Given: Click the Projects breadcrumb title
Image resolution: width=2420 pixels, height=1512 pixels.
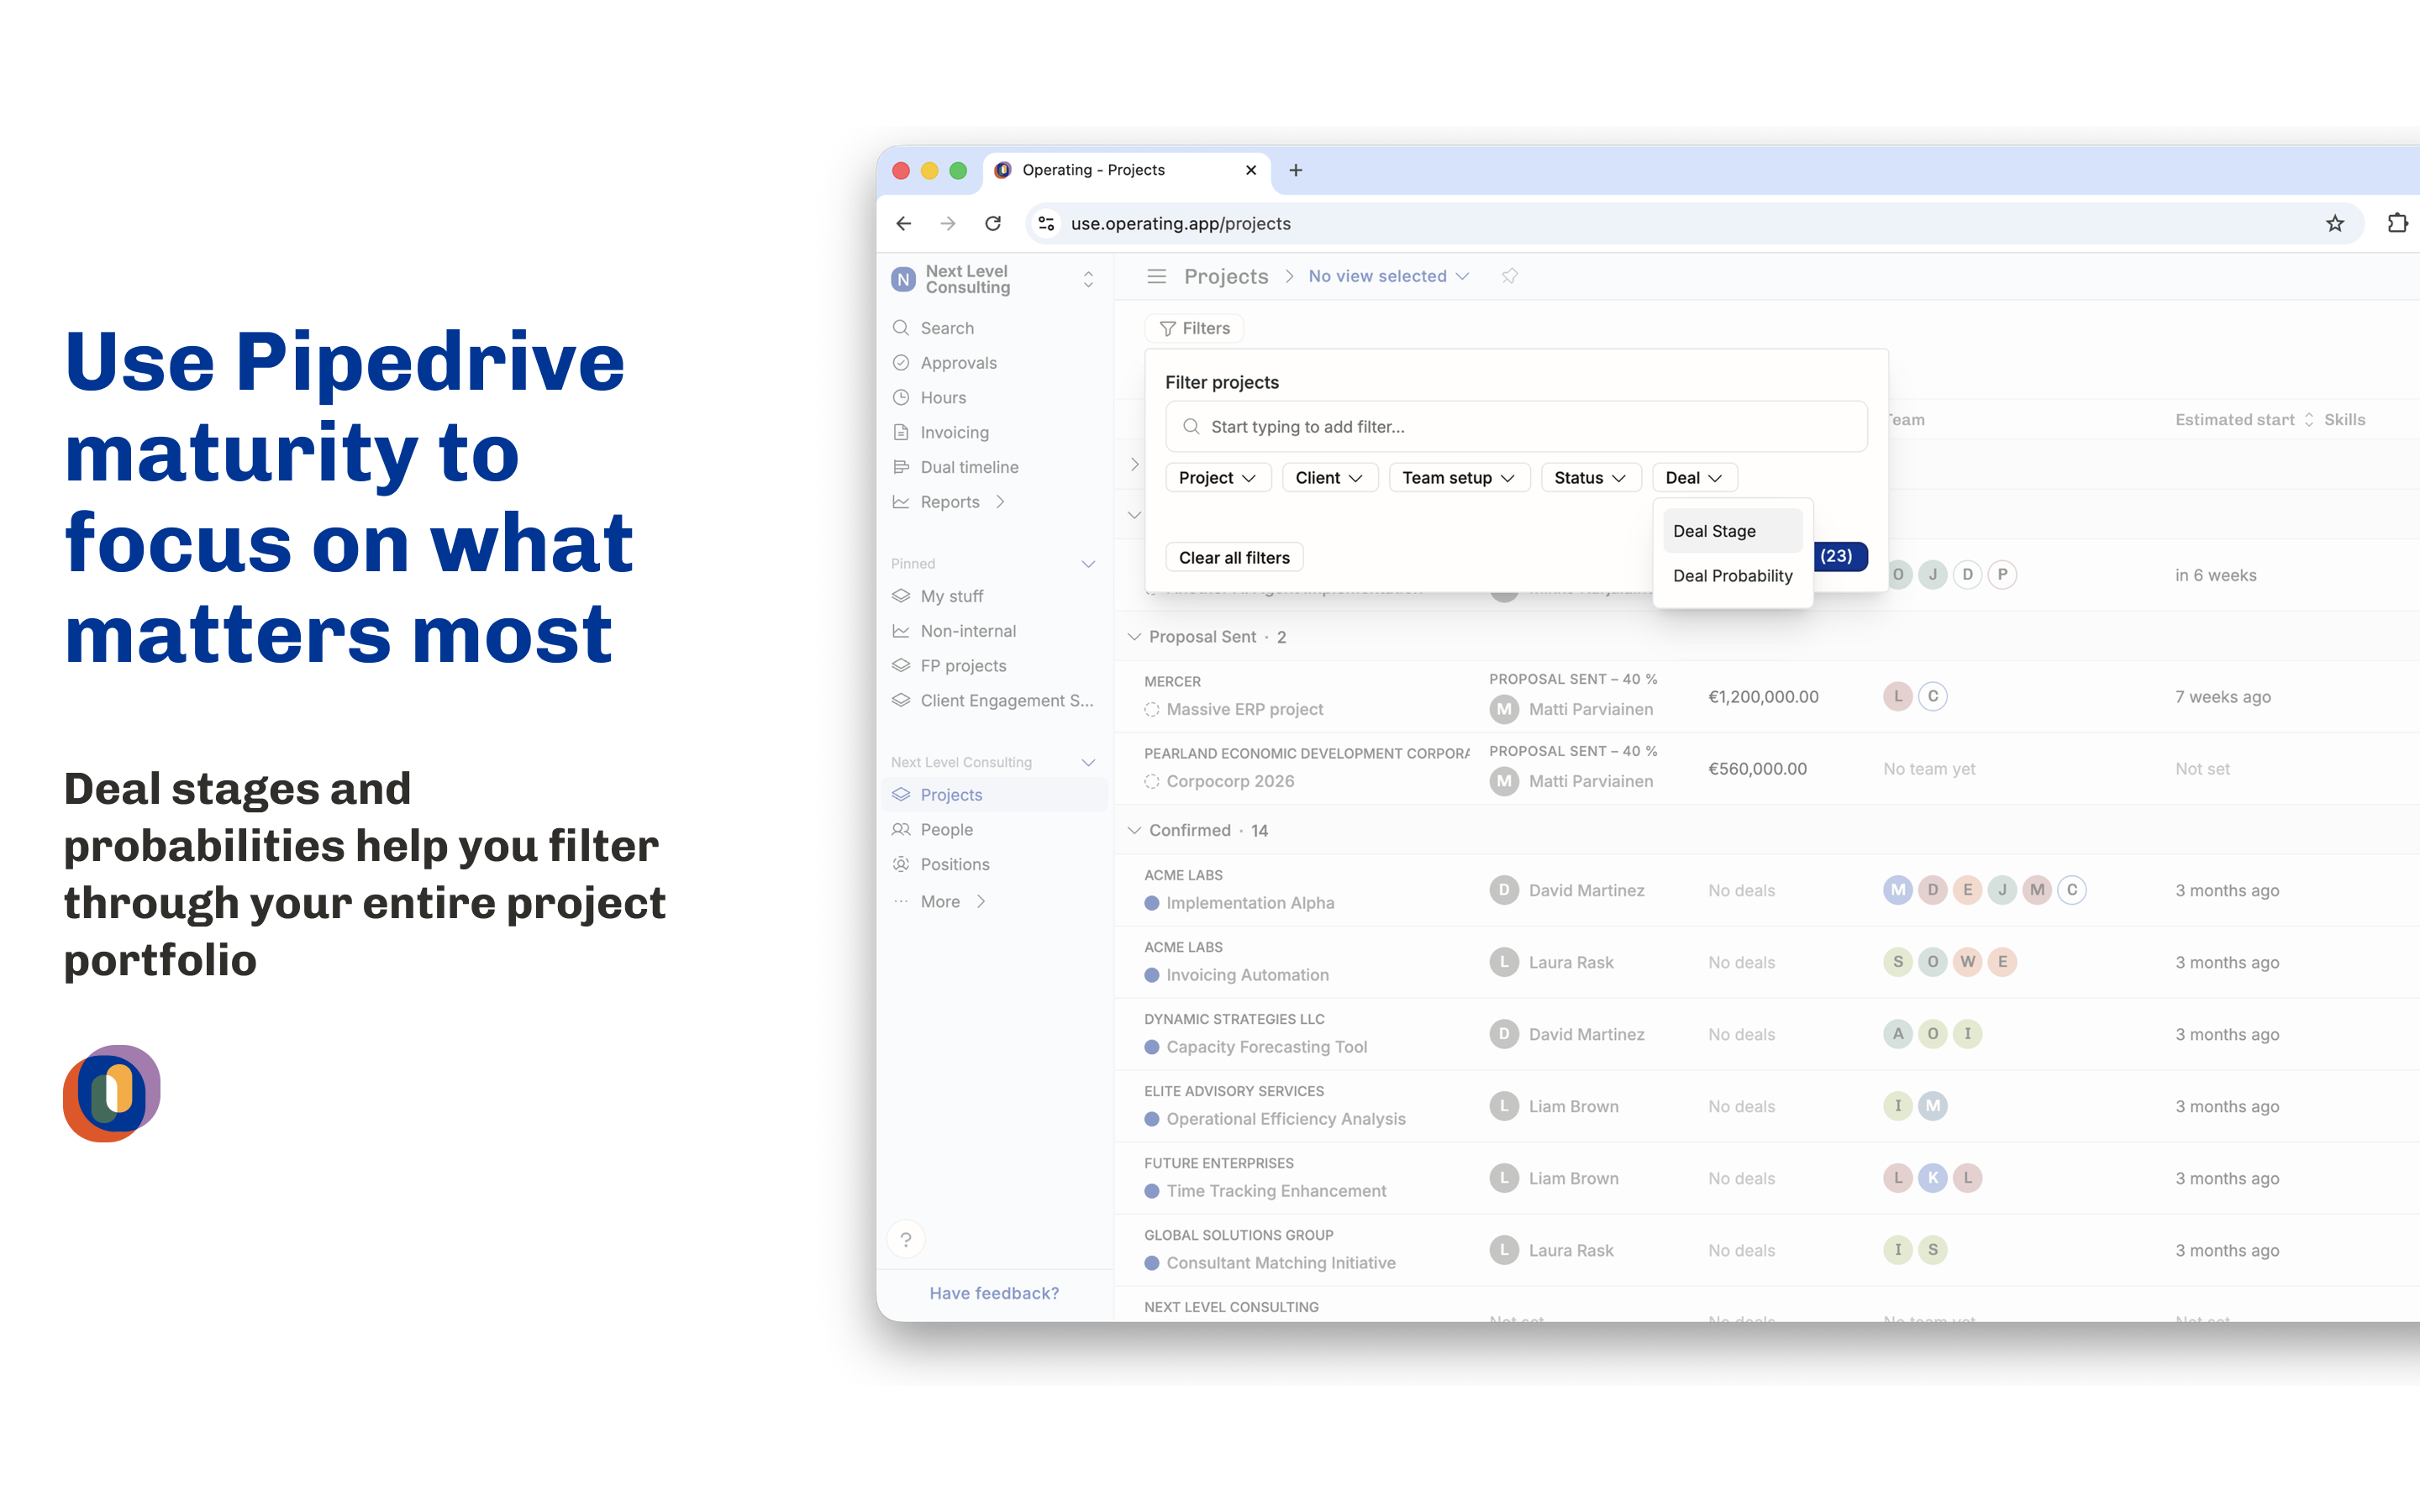Looking at the screenshot, I should [x=1226, y=276].
